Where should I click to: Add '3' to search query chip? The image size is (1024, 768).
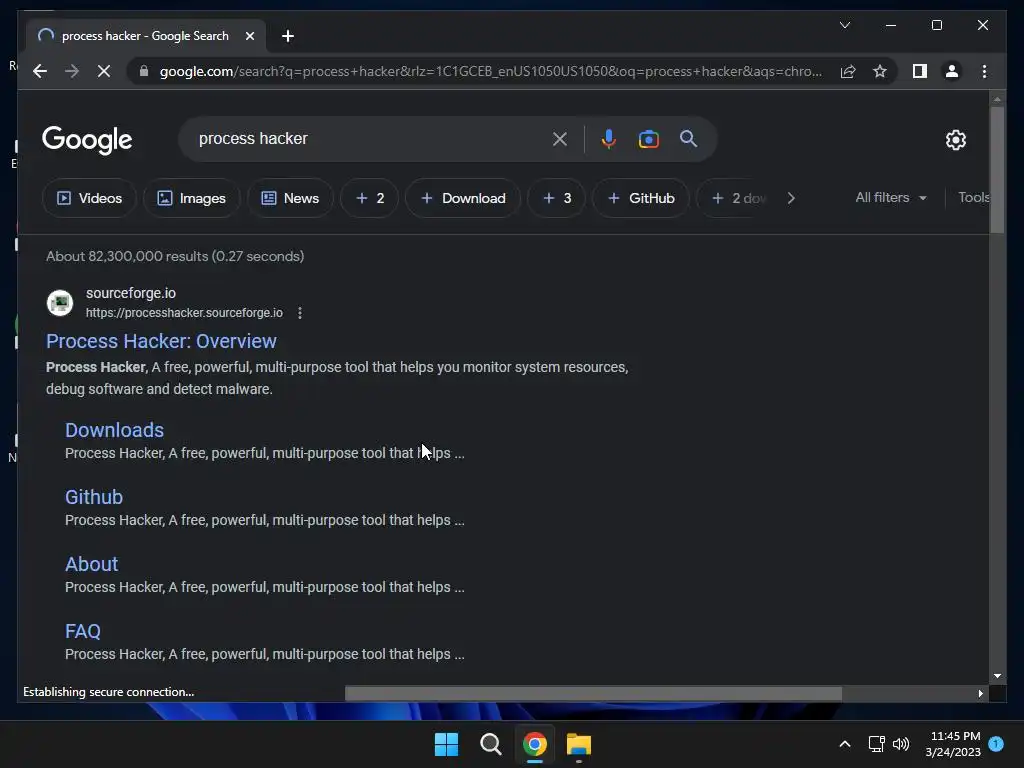[556, 198]
